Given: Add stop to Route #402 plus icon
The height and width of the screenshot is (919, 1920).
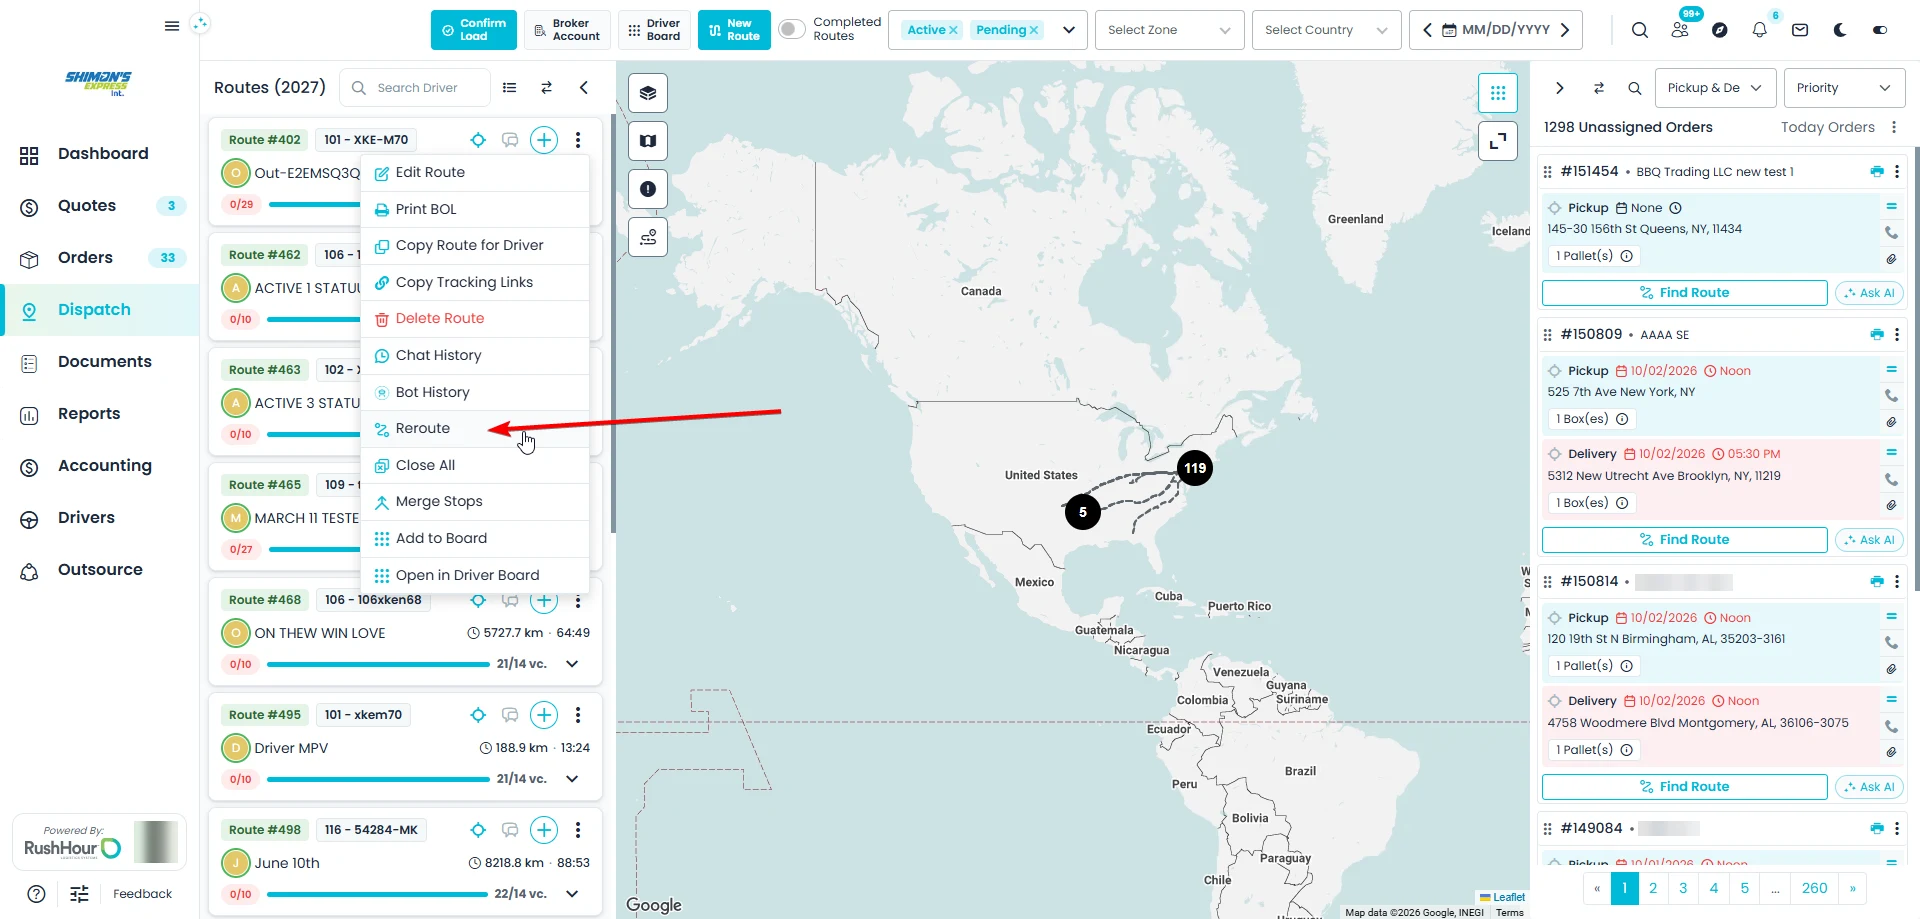Looking at the screenshot, I should point(544,140).
